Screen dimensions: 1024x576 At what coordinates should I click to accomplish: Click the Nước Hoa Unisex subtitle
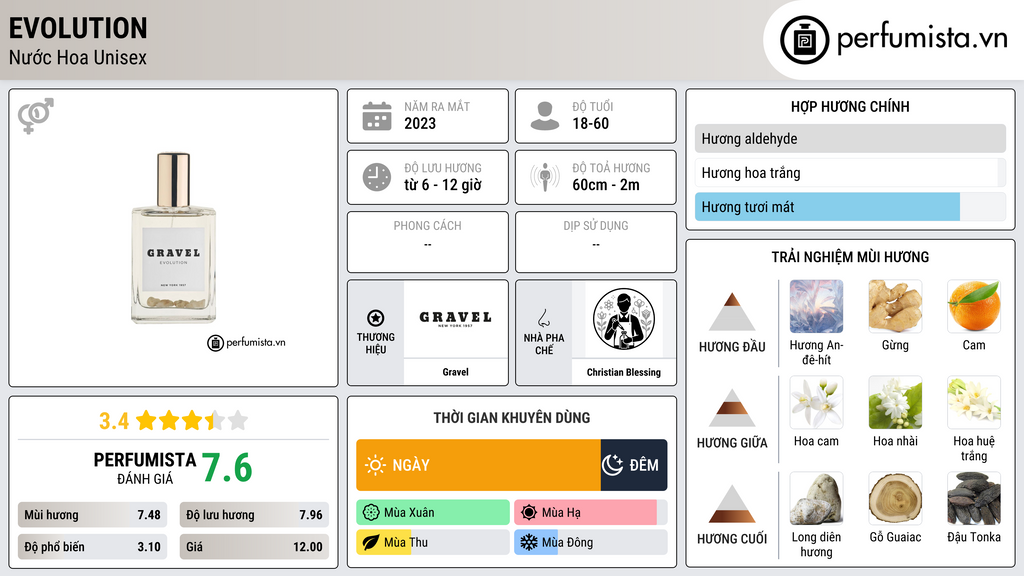click(x=78, y=57)
